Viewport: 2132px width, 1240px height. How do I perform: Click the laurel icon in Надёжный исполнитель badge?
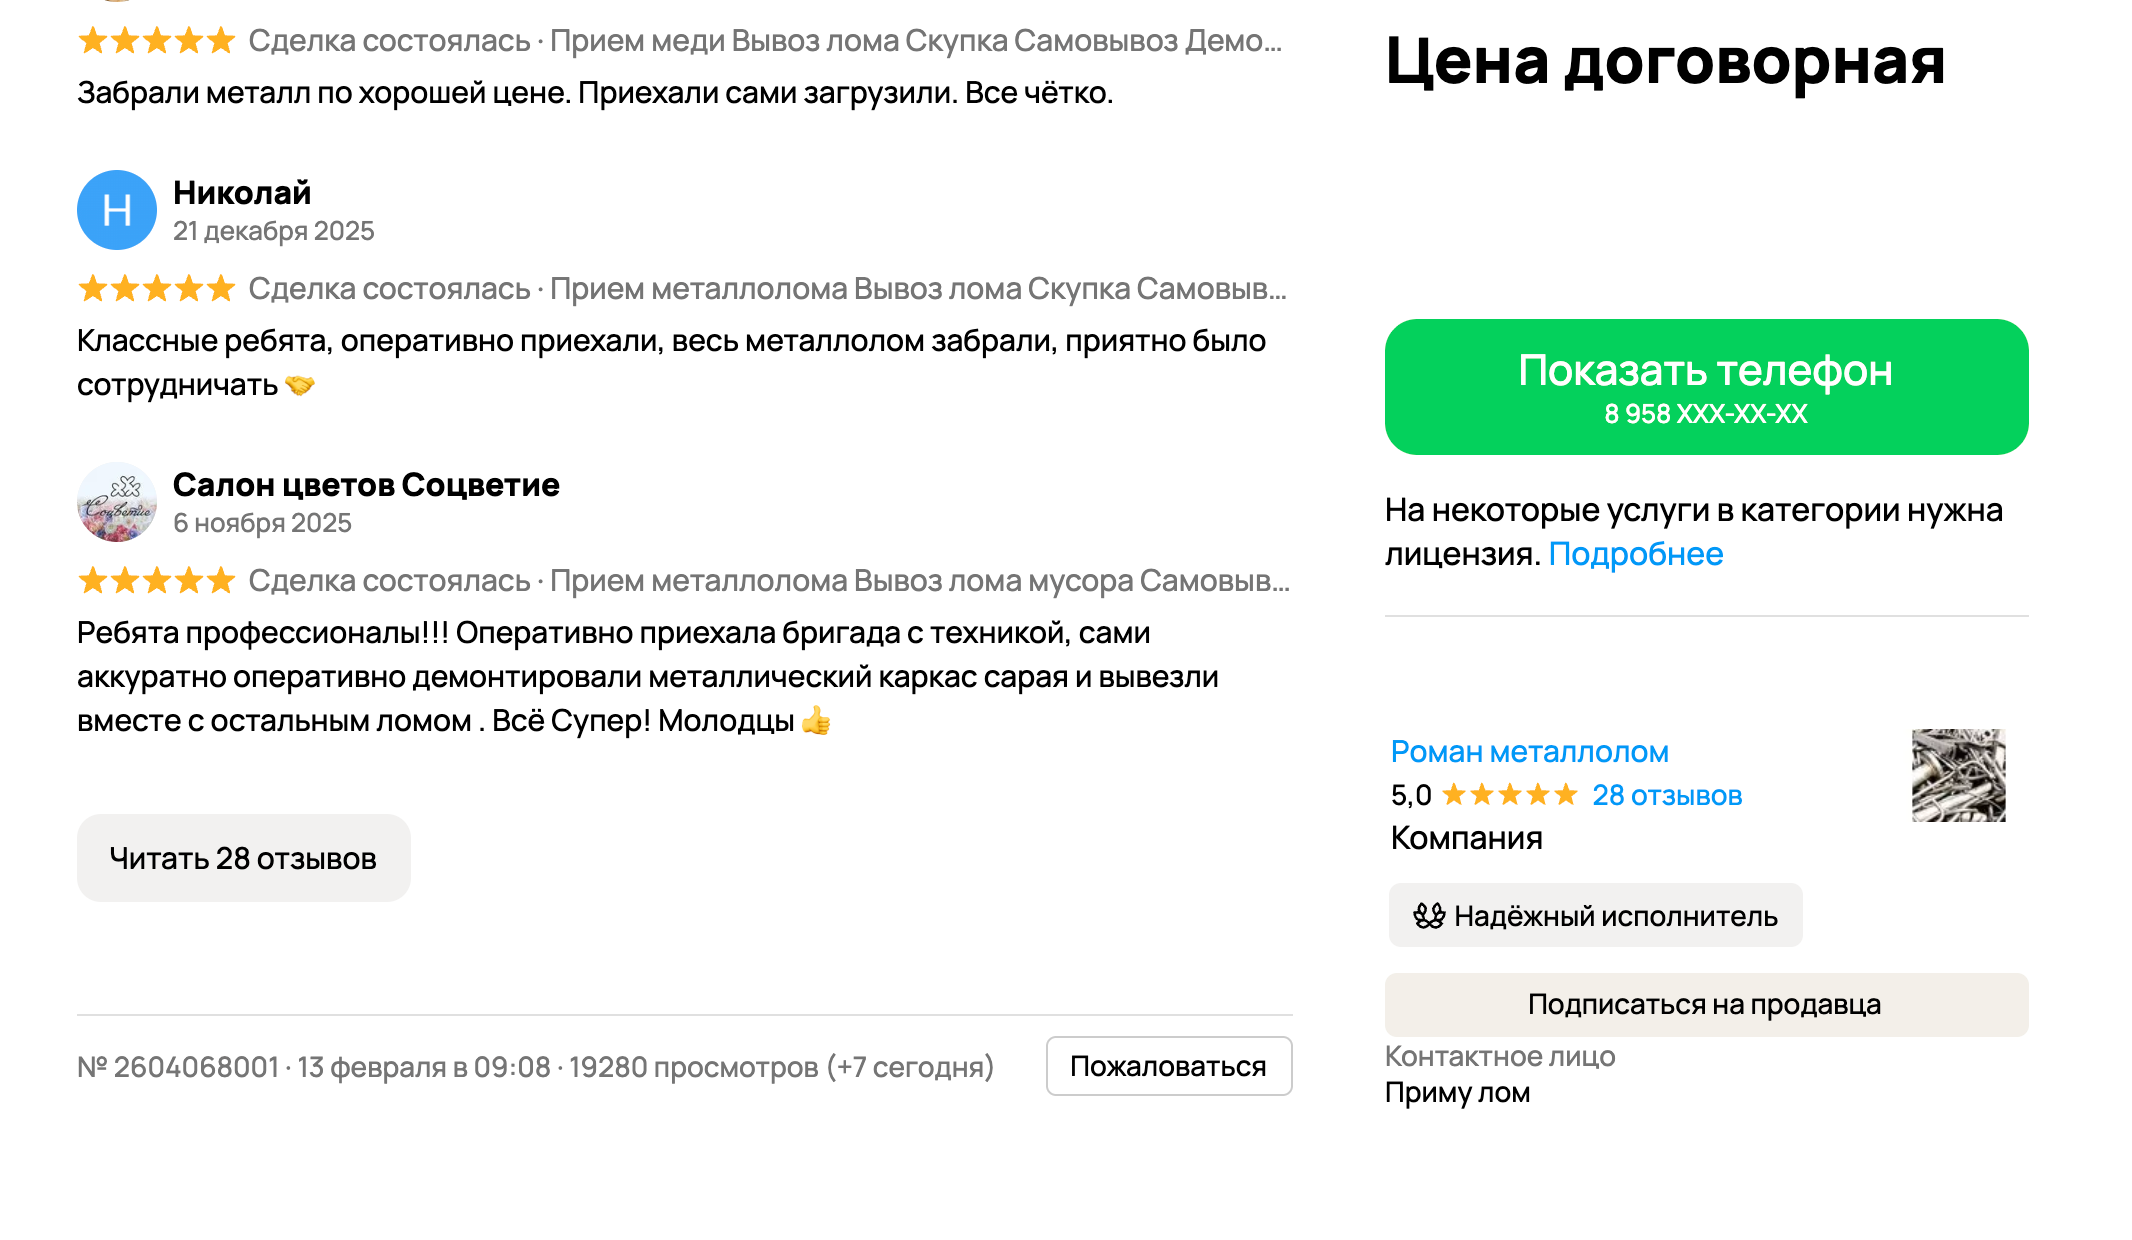[x=1429, y=915]
